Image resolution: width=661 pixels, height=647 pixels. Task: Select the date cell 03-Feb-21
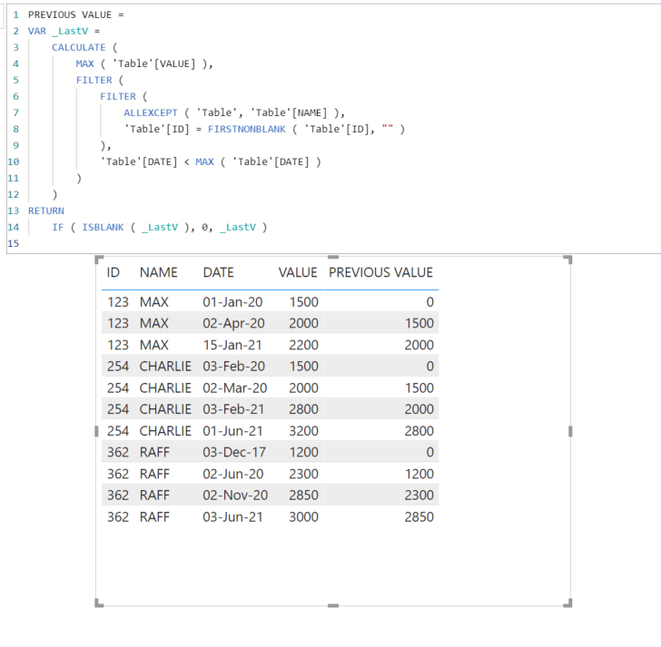coord(234,409)
